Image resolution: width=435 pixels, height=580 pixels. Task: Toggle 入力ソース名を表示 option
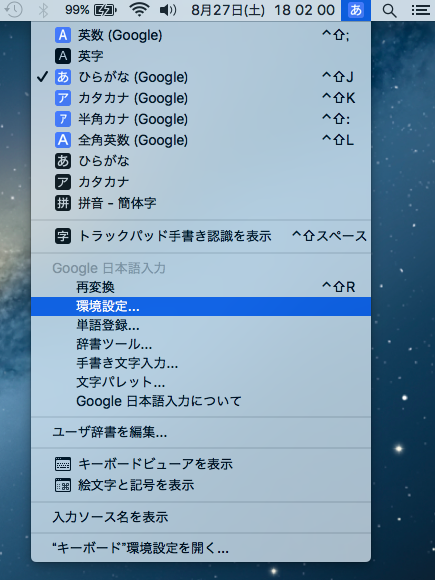pos(201,517)
